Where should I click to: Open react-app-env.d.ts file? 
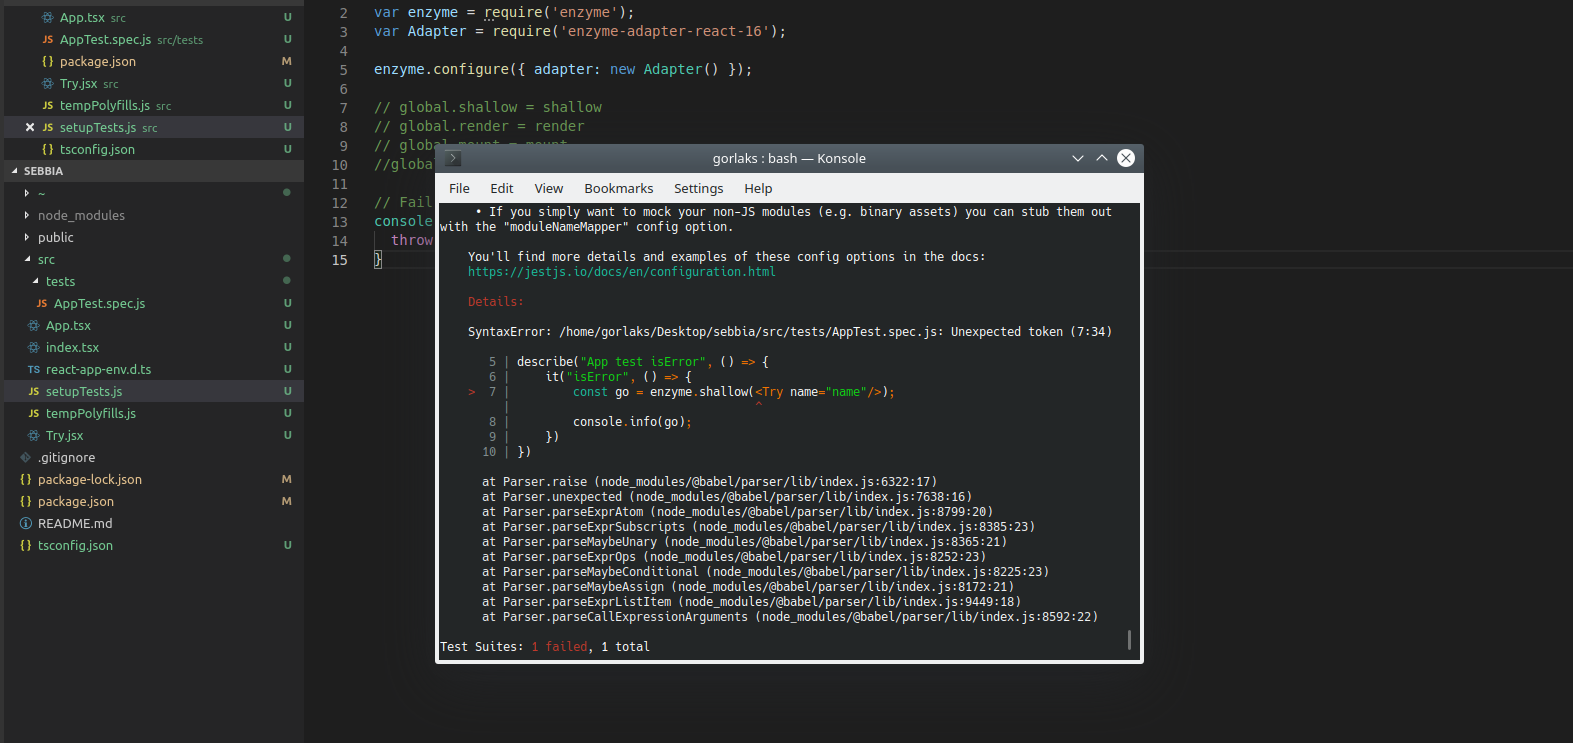click(98, 369)
